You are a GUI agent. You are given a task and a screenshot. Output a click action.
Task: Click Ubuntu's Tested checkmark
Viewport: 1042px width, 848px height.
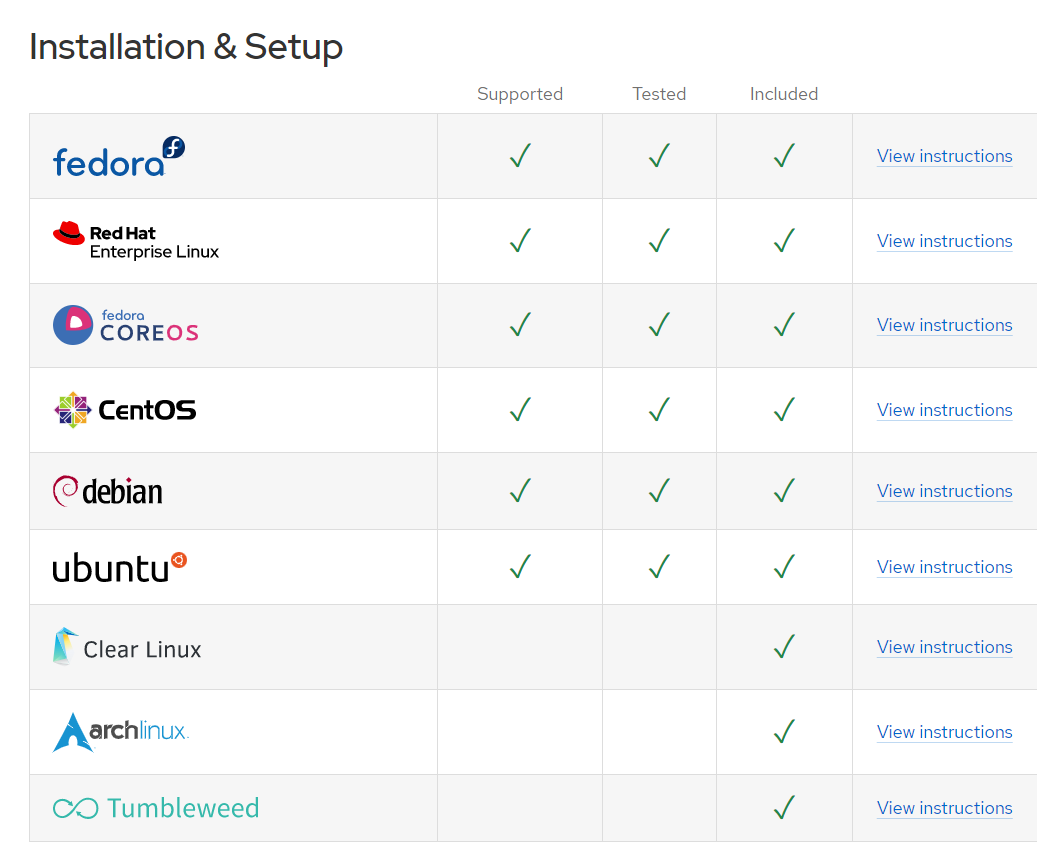pyautogui.click(x=659, y=567)
